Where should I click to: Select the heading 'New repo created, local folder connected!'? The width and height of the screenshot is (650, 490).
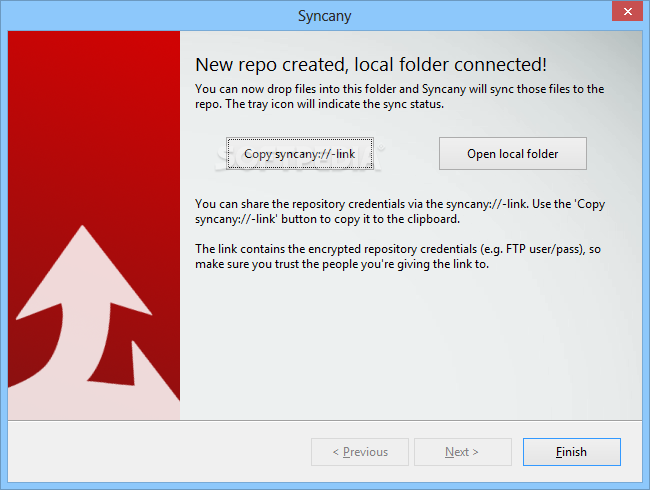coord(371,65)
